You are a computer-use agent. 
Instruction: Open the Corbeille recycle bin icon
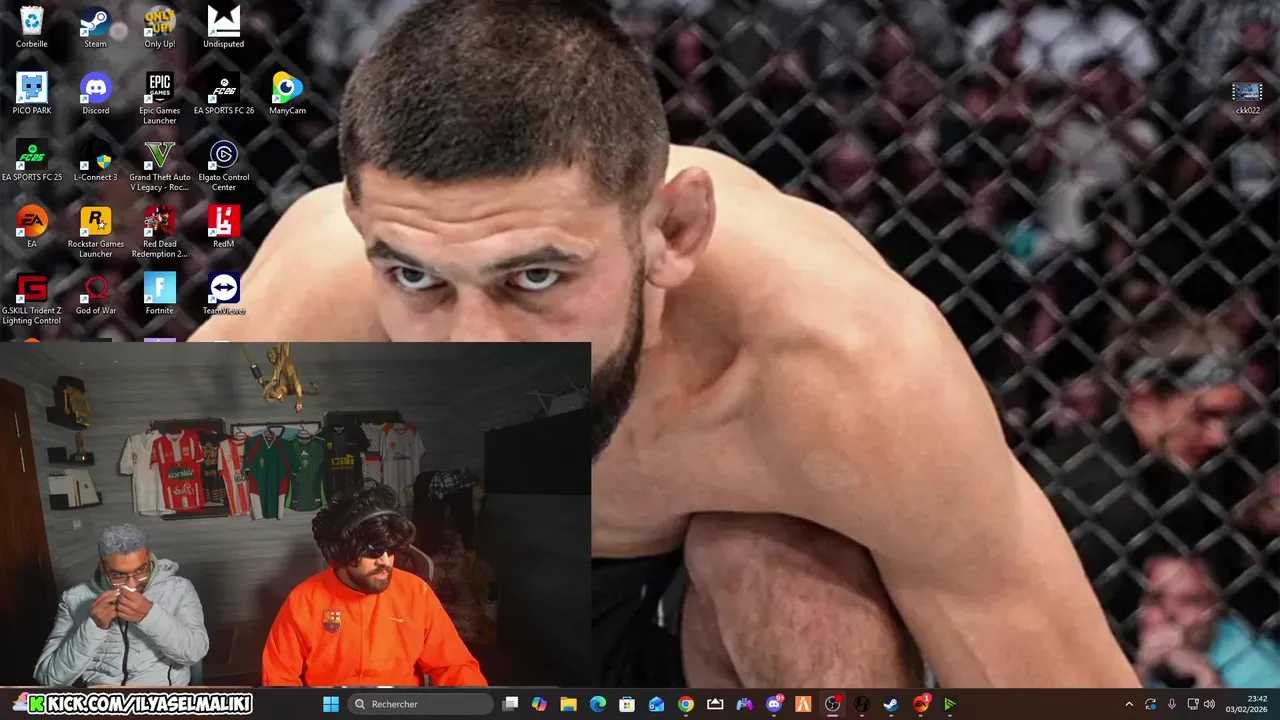tap(31, 27)
